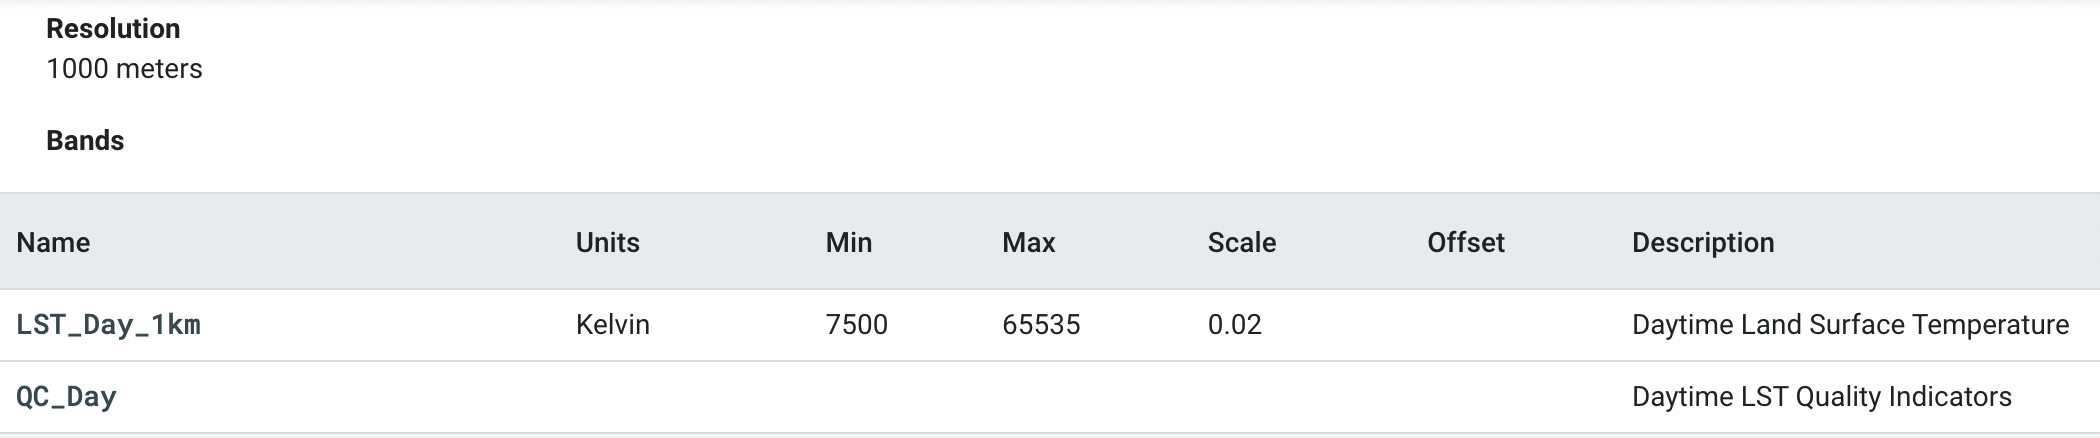This screenshot has height=438, width=2100.
Task: Click the Resolution heading
Action: coord(113,29)
